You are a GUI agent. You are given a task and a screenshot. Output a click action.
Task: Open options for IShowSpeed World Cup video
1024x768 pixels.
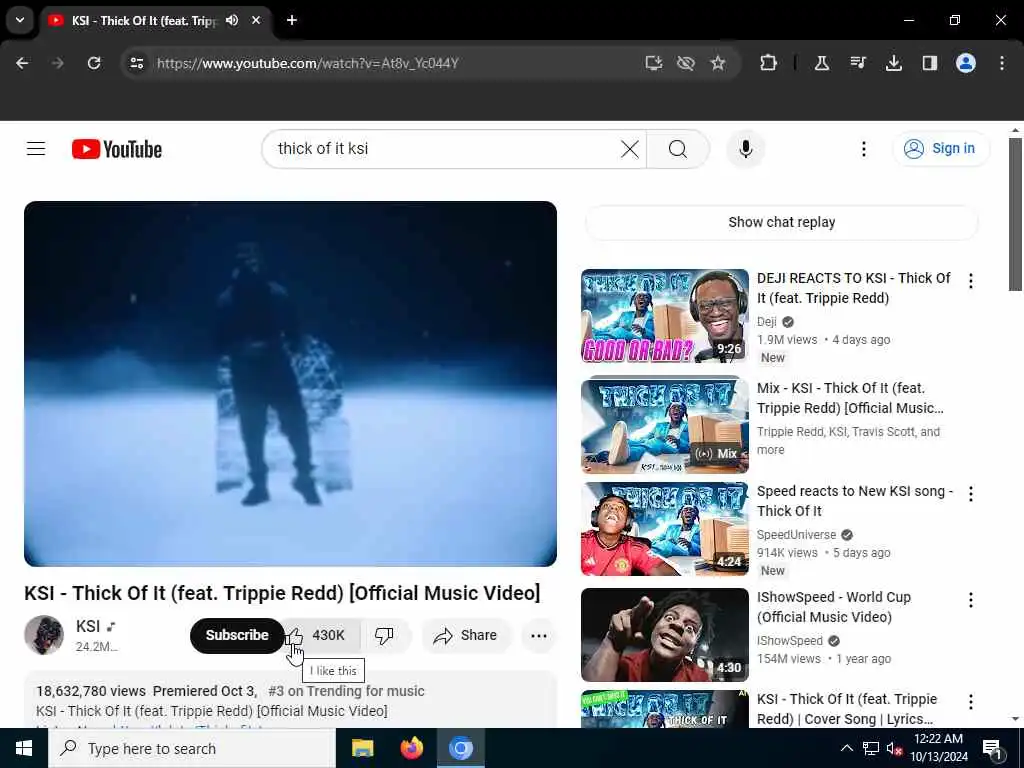click(x=970, y=600)
